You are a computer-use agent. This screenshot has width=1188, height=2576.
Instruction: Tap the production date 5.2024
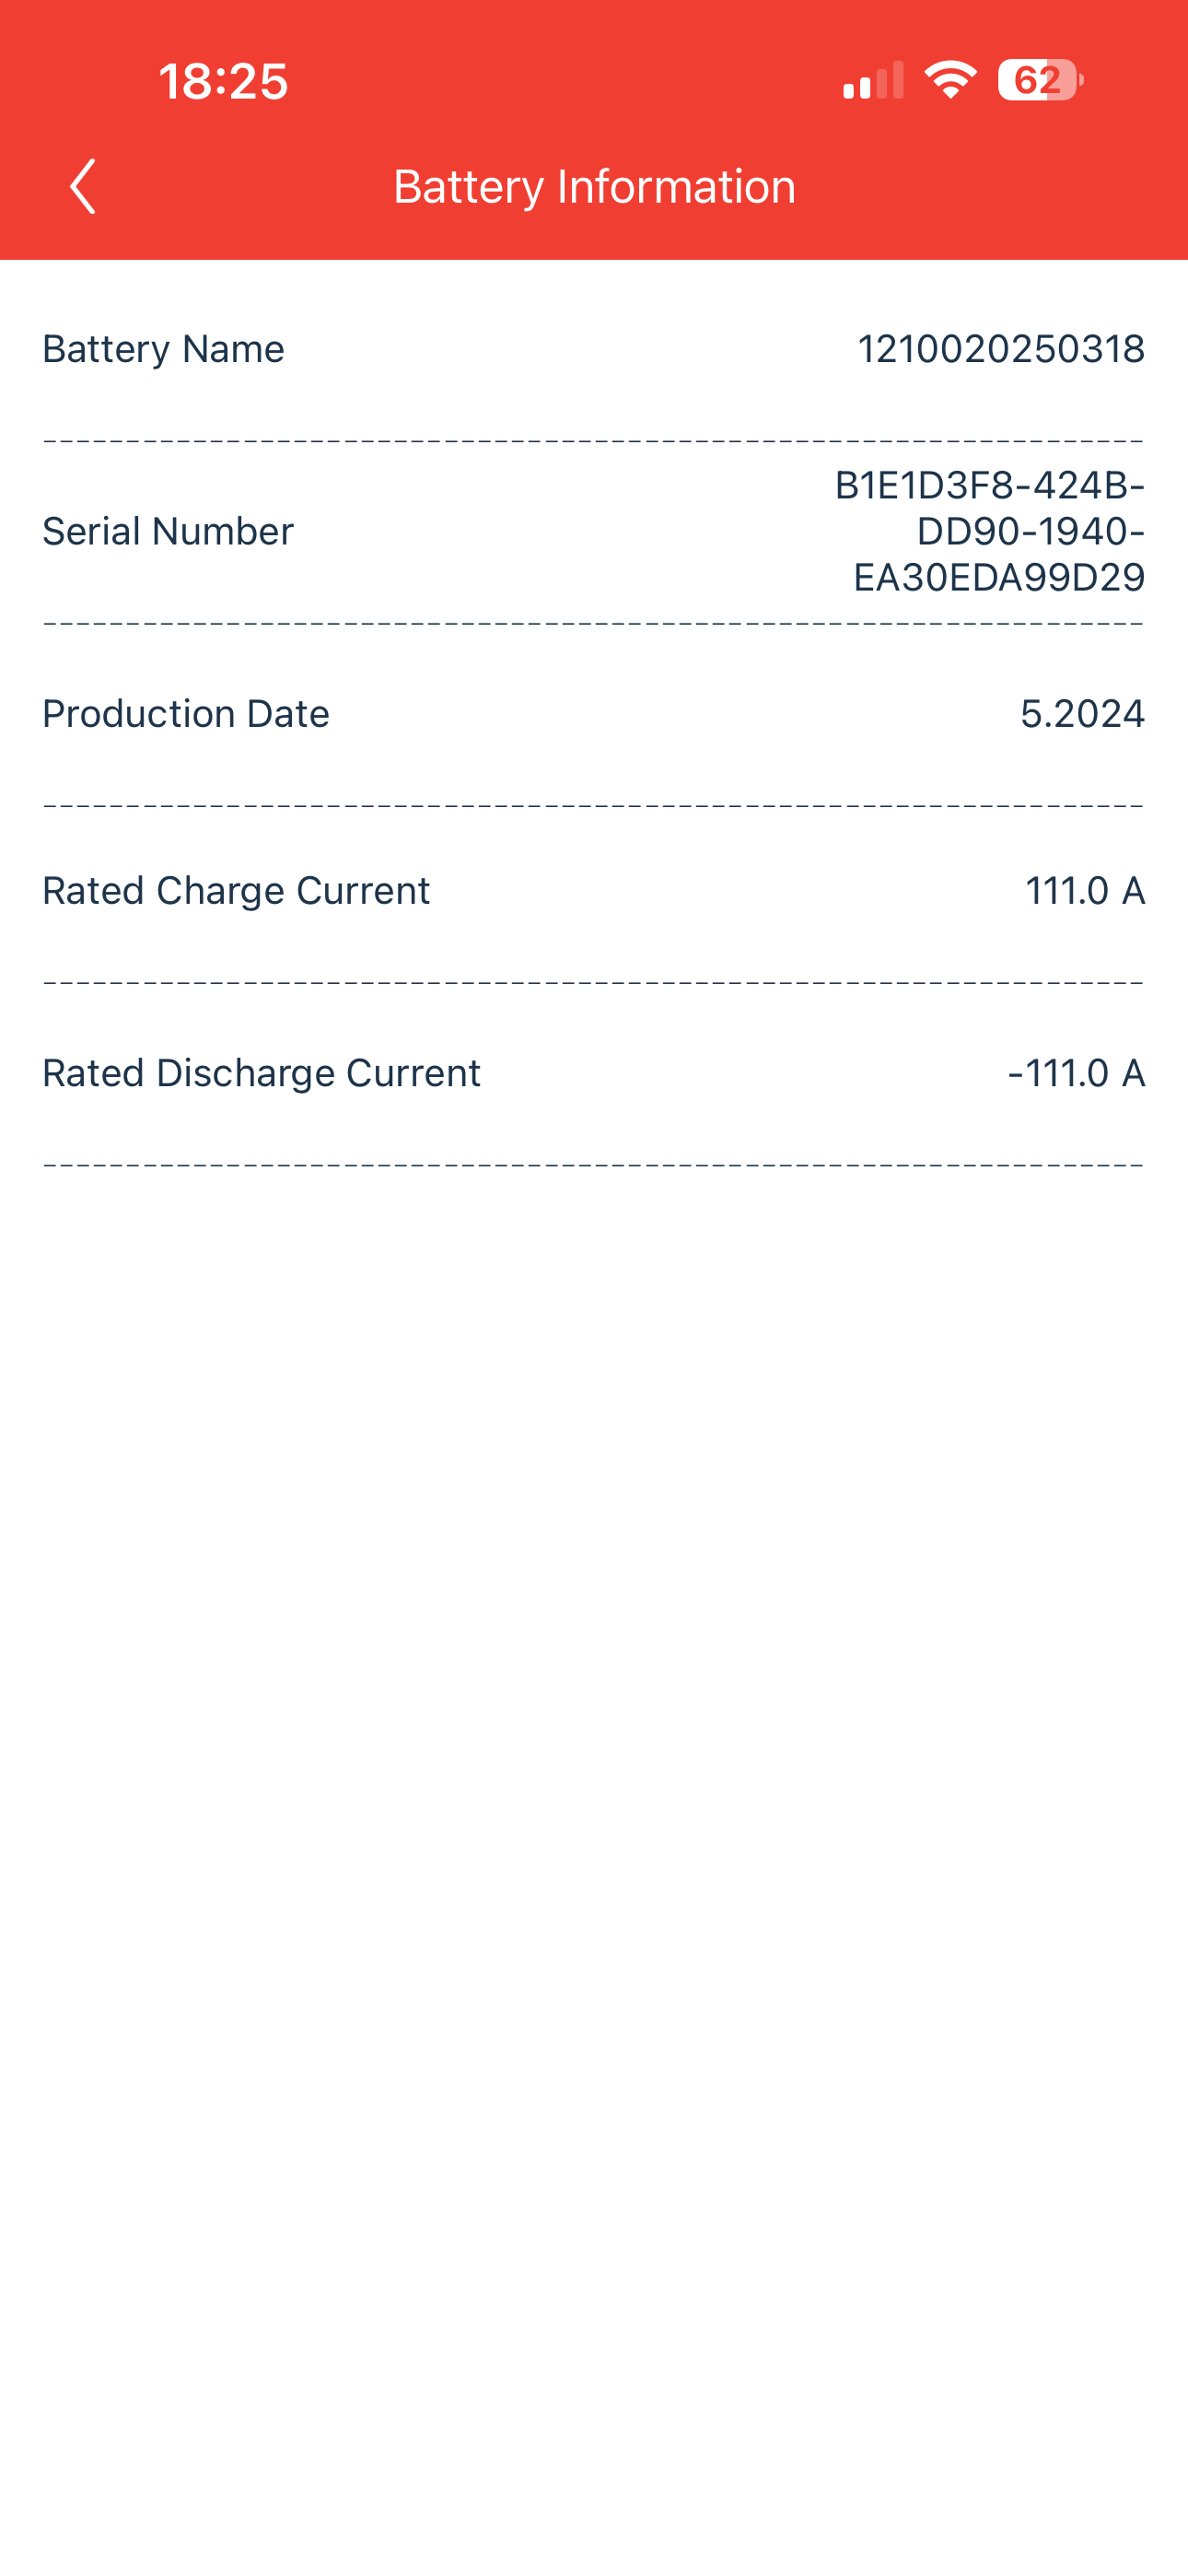click(1083, 714)
